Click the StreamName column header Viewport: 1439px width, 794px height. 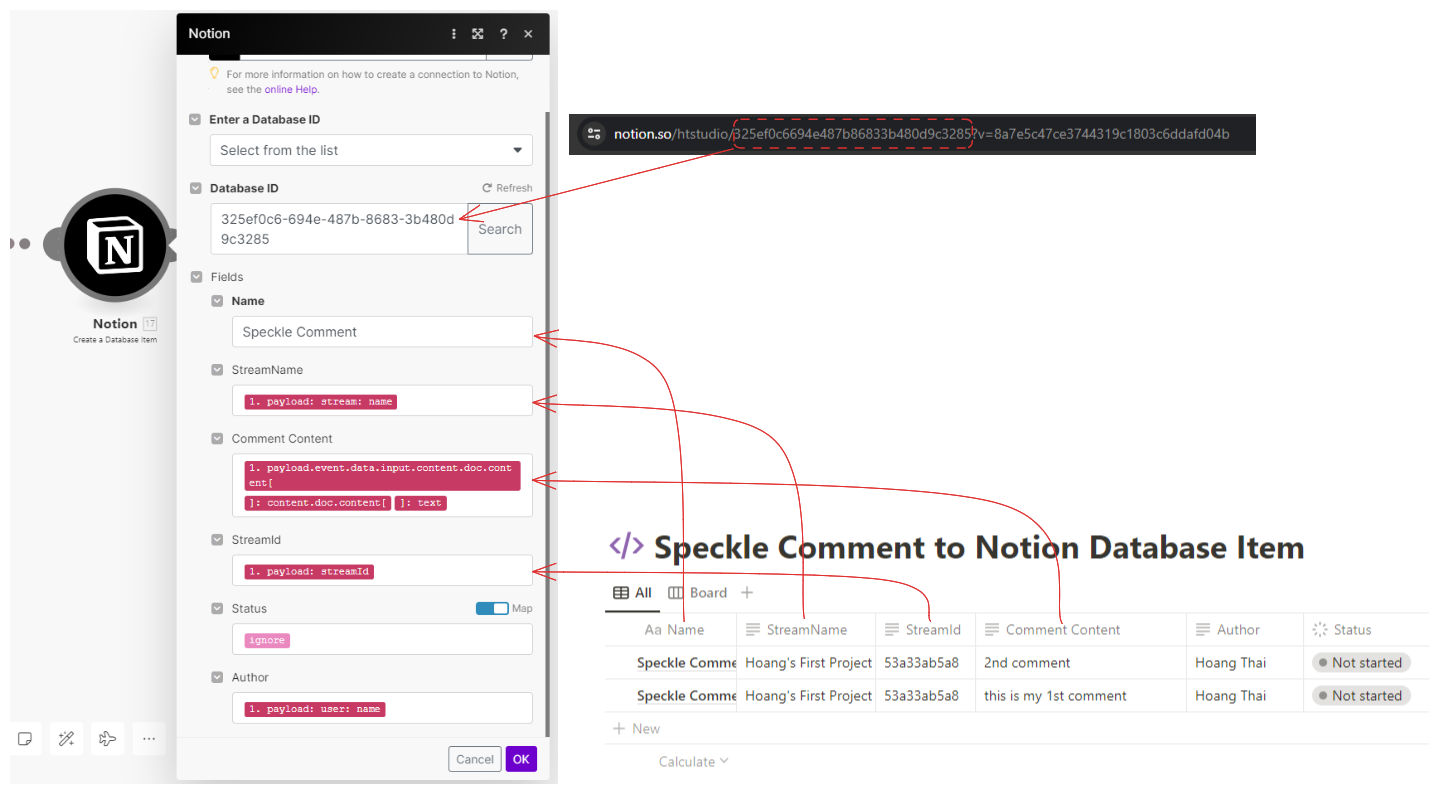tap(806, 630)
